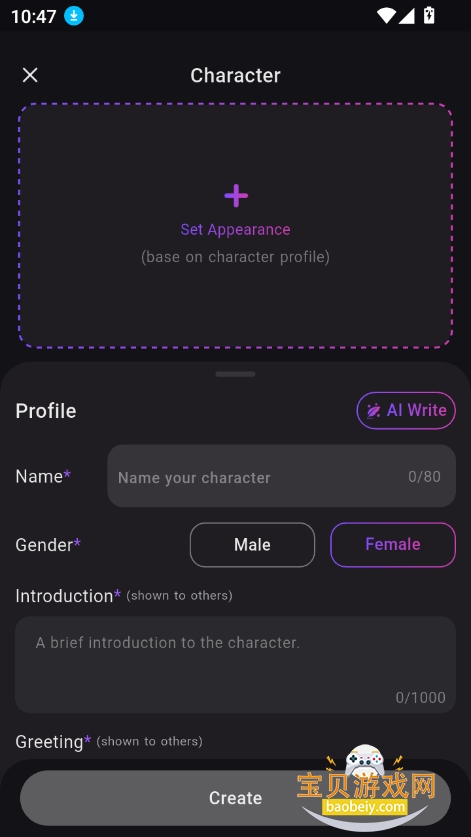Click the gamepad watermark logo
Image resolution: width=471 pixels, height=837 pixels.
click(365, 760)
